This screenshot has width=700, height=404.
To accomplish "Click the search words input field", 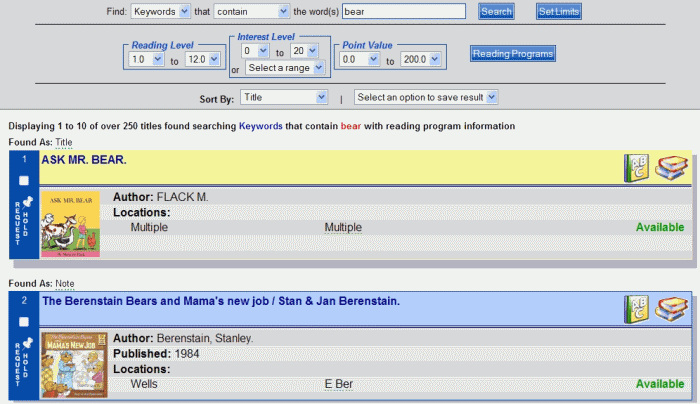I will 403,12.
